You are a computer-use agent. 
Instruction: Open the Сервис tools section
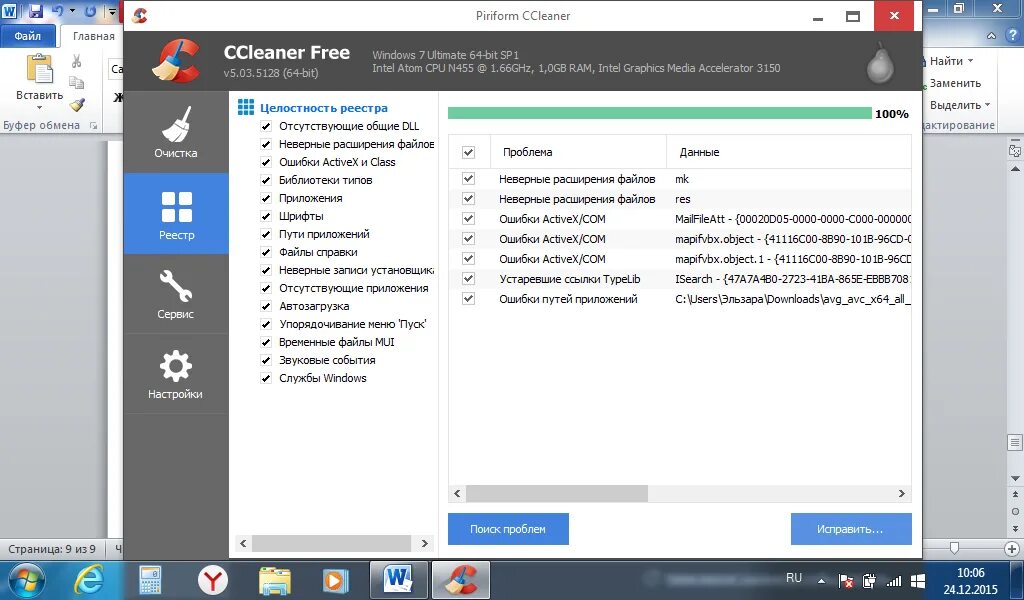(x=176, y=294)
